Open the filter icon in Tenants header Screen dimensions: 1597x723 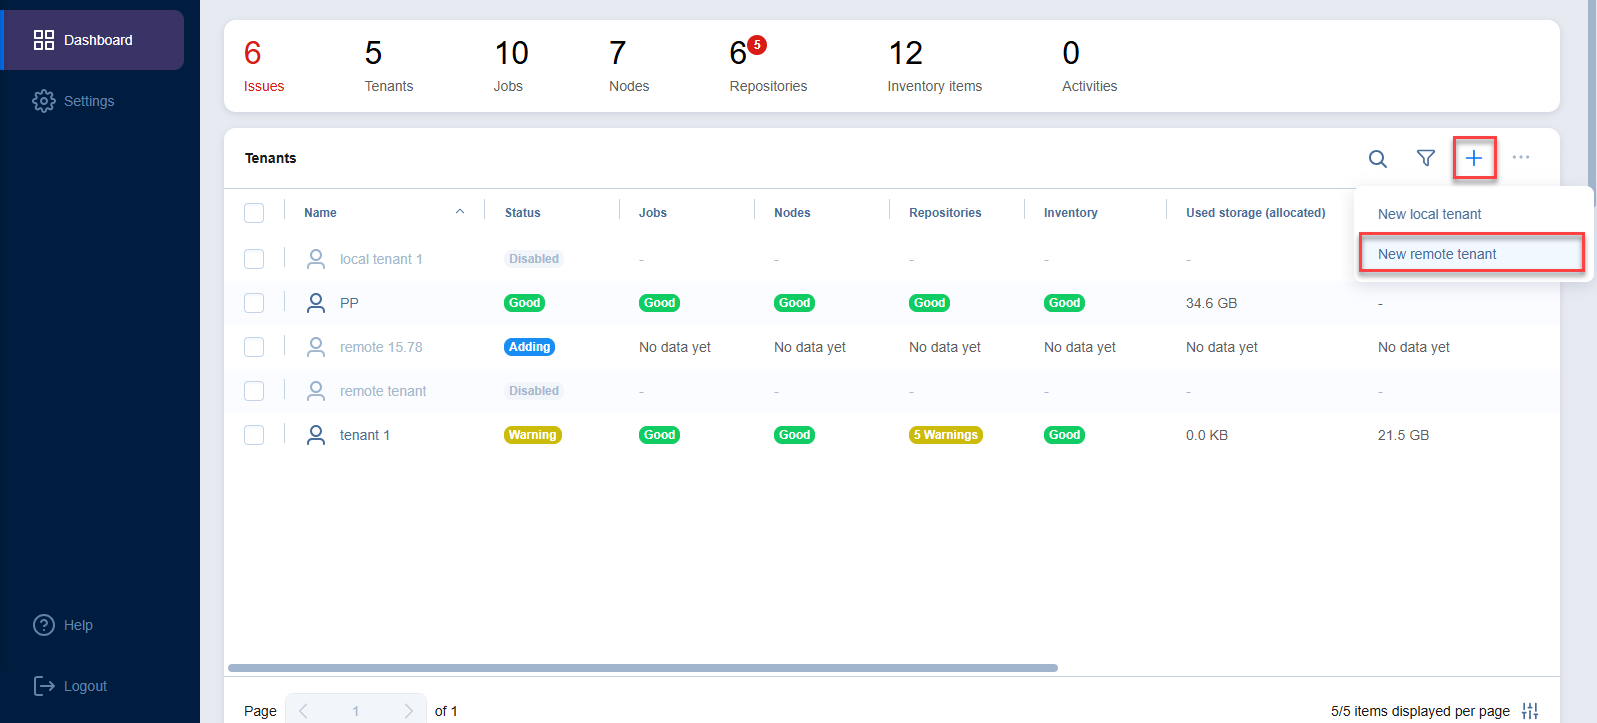1426,158
